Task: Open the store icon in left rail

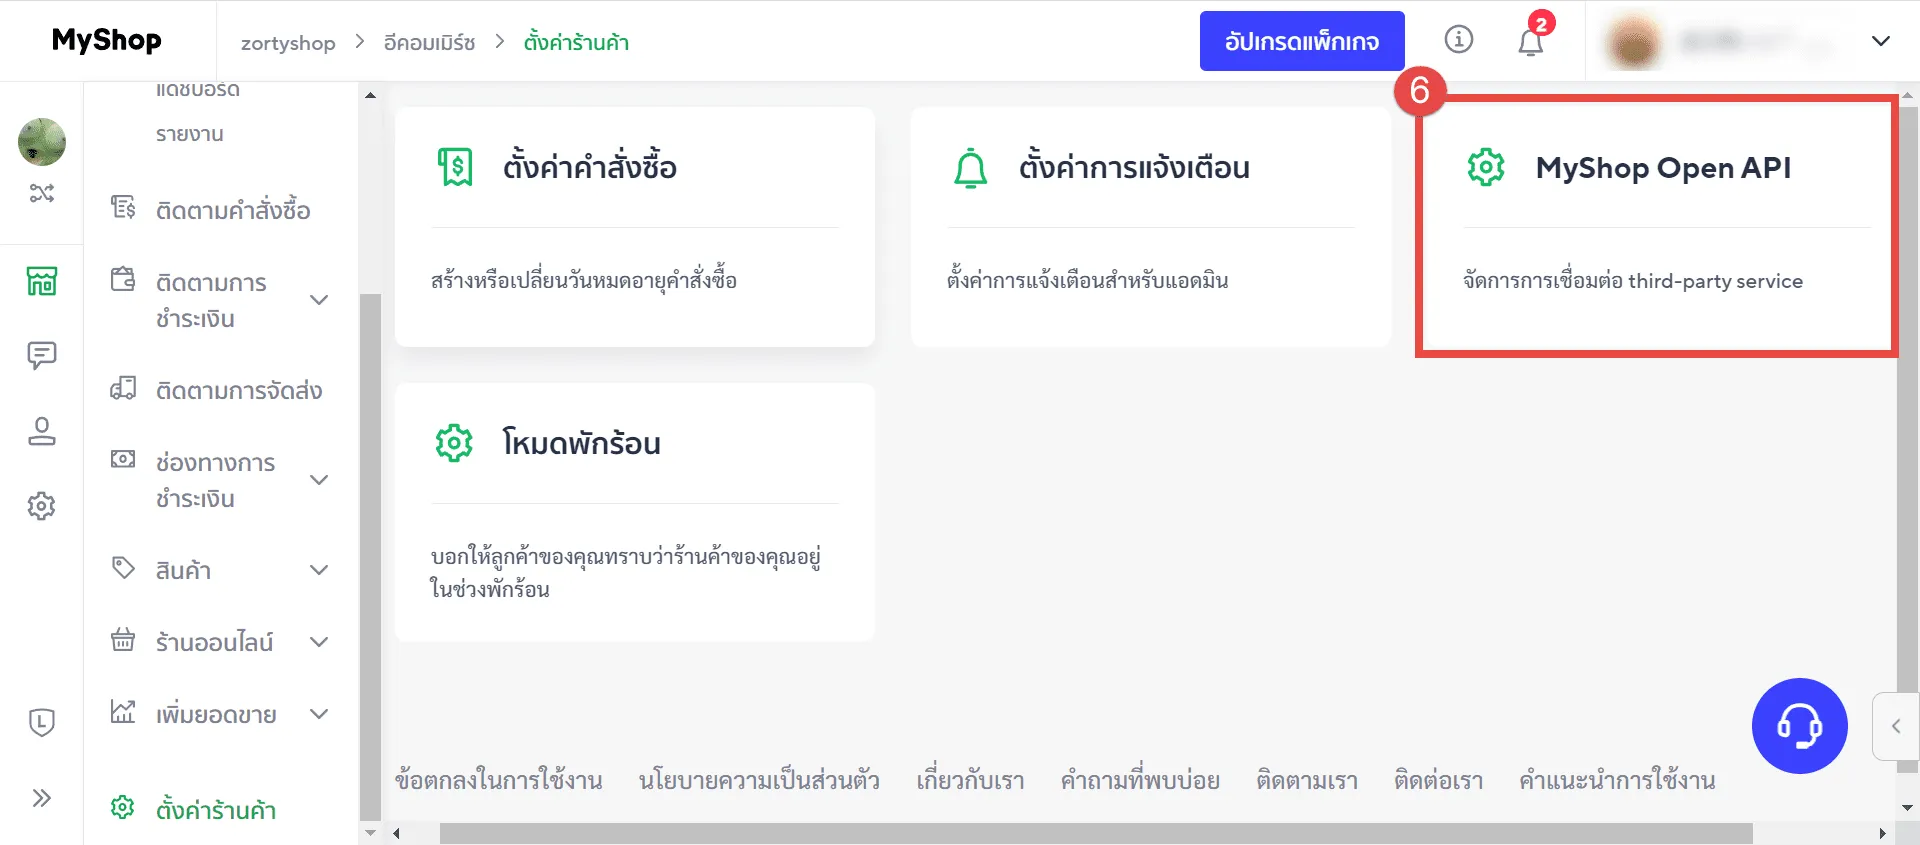Action: 42,281
